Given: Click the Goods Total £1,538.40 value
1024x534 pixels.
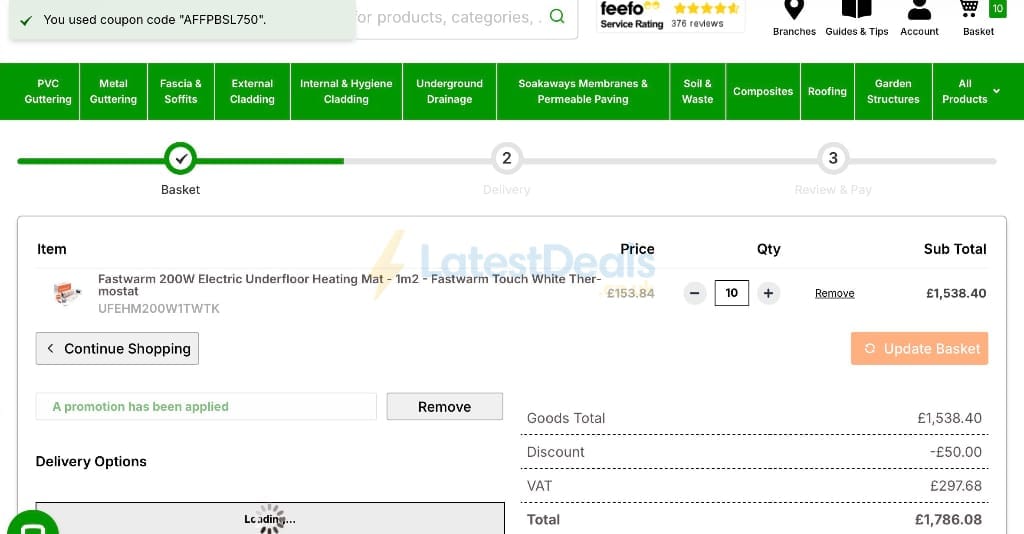Looking at the screenshot, I should point(950,418).
